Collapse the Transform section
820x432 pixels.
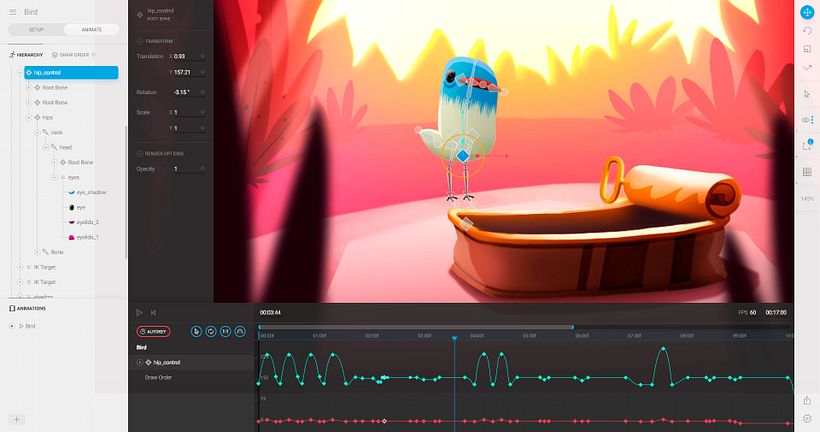click(x=139, y=41)
